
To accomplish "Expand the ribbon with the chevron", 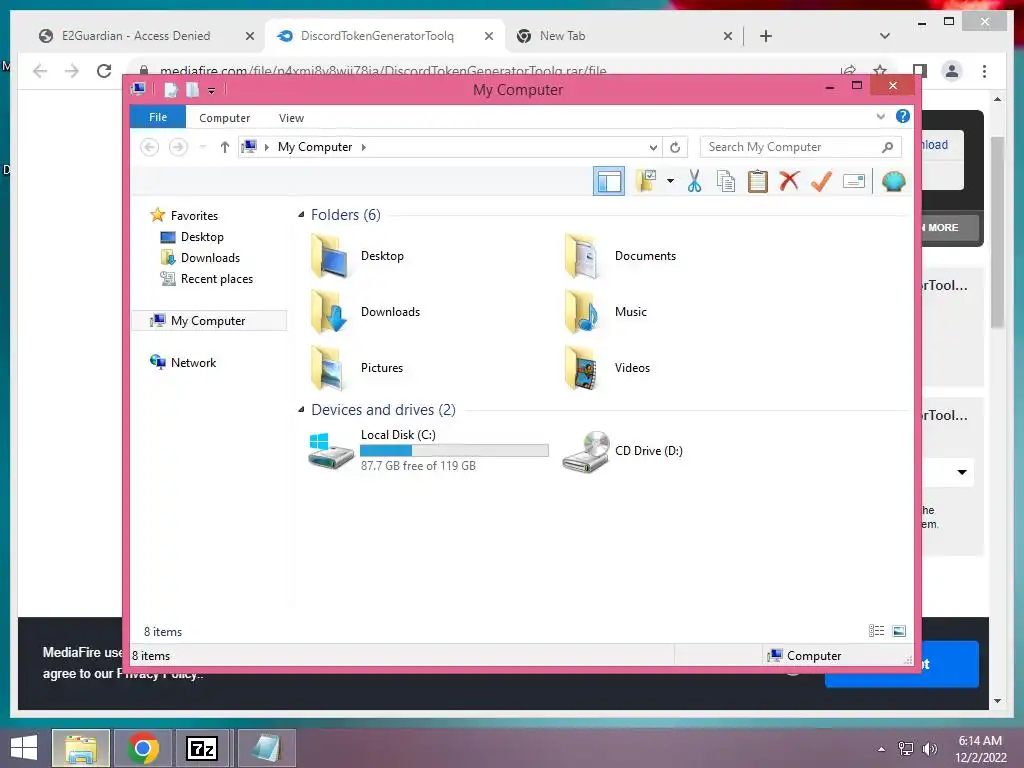I will point(880,117).
